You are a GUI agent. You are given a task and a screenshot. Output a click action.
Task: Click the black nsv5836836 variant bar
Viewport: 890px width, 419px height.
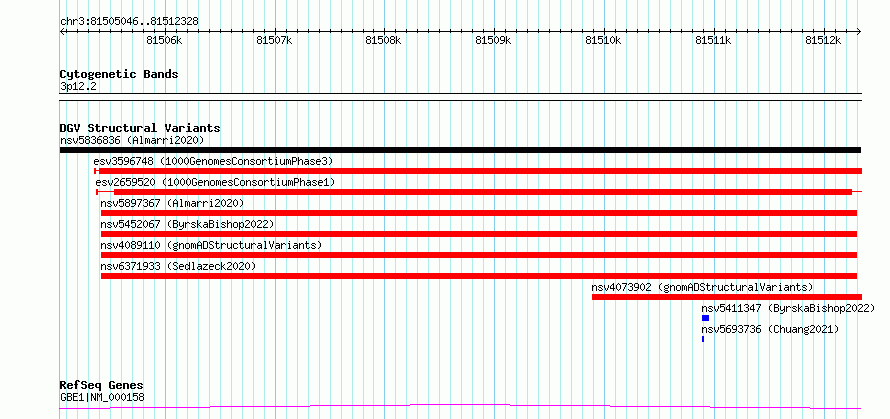coord(460,150)
